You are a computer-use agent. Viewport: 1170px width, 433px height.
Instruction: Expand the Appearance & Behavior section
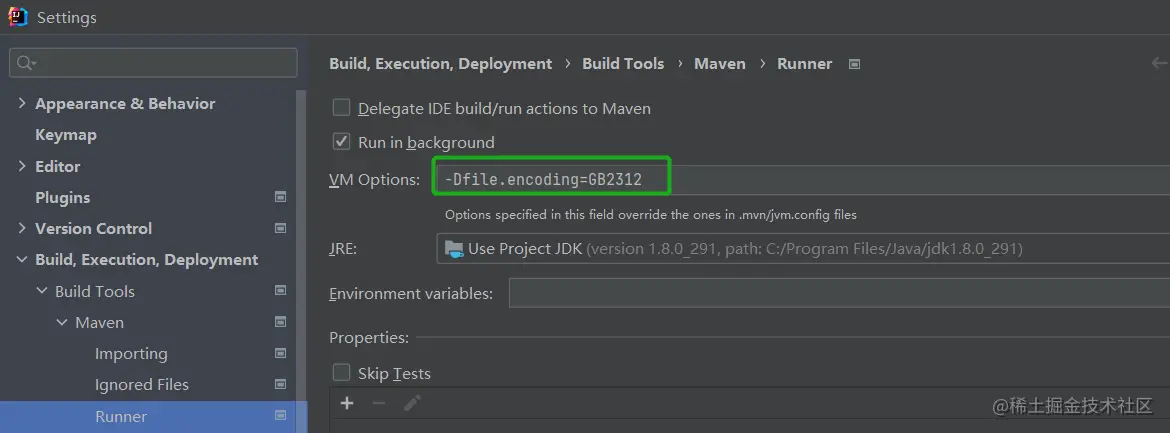point(22,104)
